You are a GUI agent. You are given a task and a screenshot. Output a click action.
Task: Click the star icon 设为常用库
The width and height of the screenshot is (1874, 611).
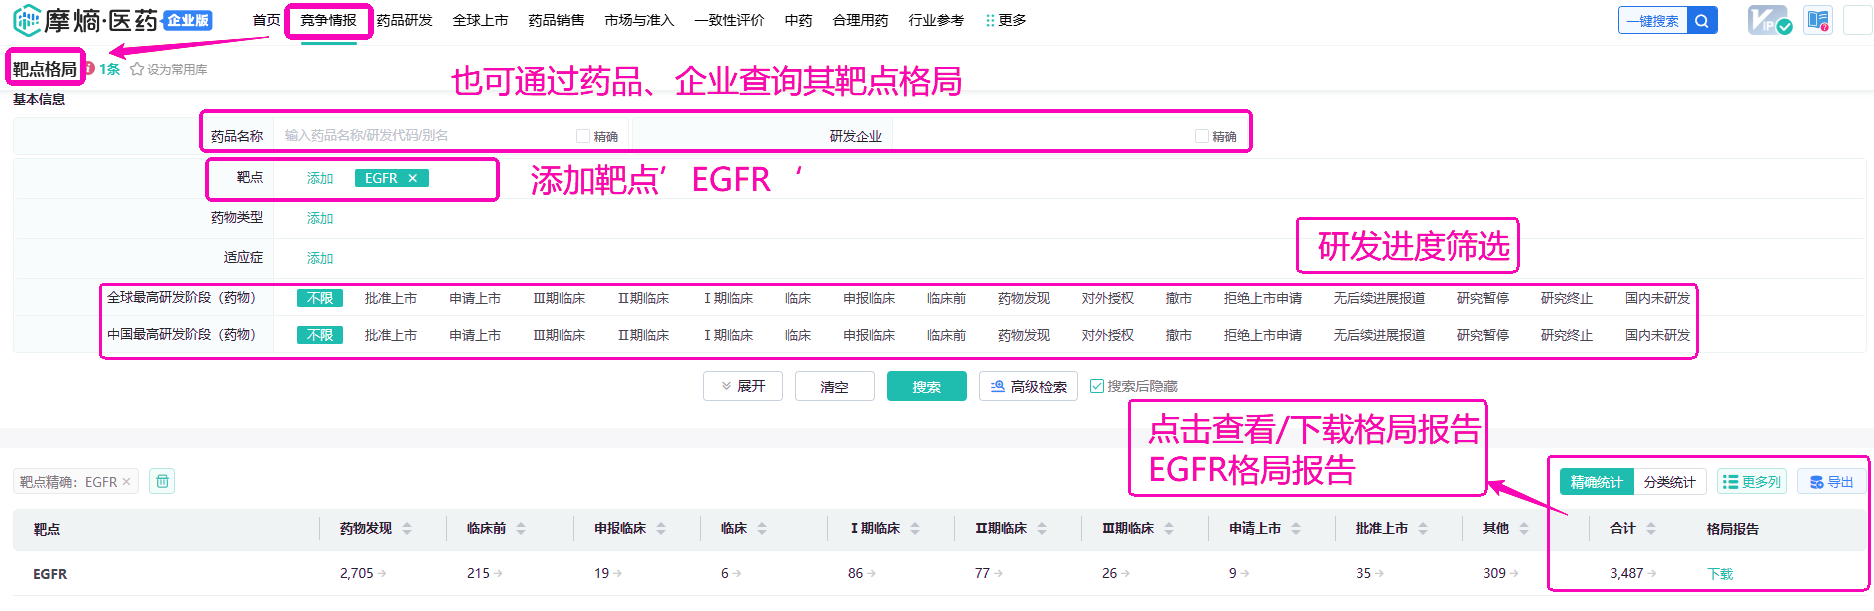pos(137,69)
